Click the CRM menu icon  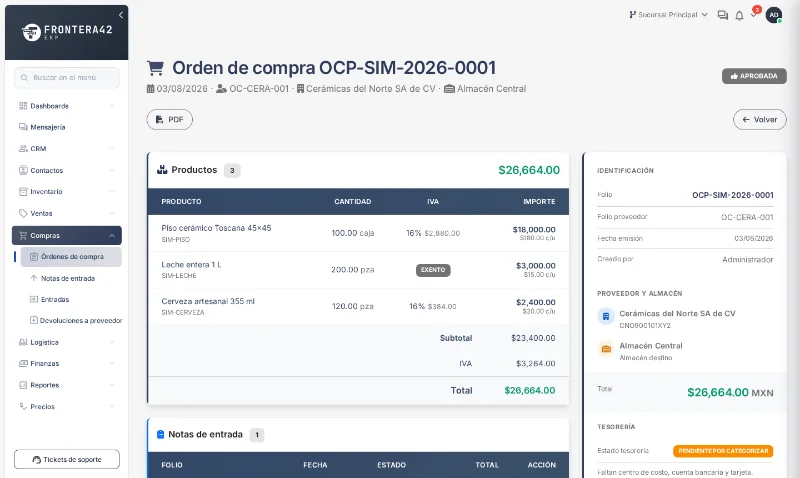[23, 148]
